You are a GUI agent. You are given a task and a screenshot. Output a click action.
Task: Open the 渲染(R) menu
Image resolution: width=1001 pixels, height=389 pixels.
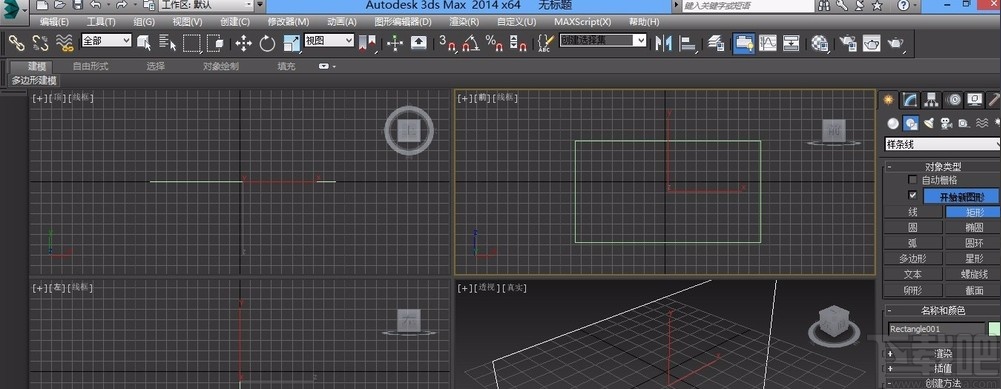464,22
